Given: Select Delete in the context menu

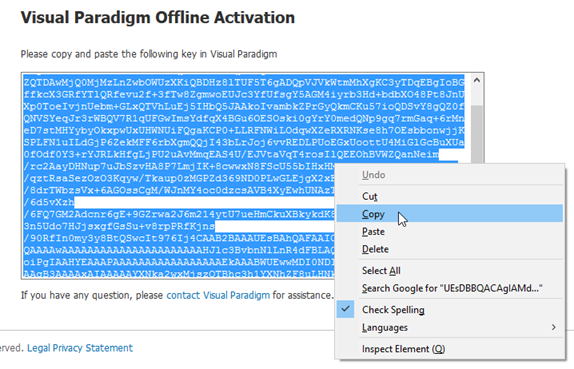Looking at the screenshot, I should [x=450, y=249].
